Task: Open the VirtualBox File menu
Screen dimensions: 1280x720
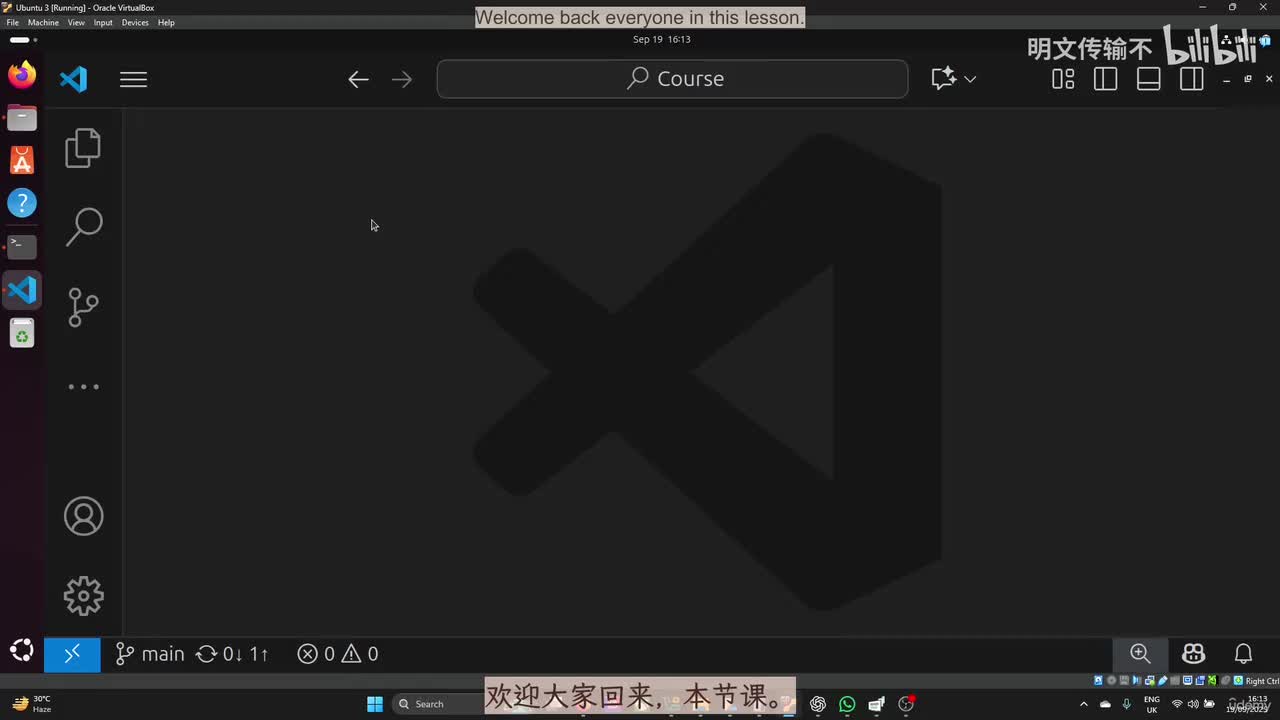Action: point(13,22)
